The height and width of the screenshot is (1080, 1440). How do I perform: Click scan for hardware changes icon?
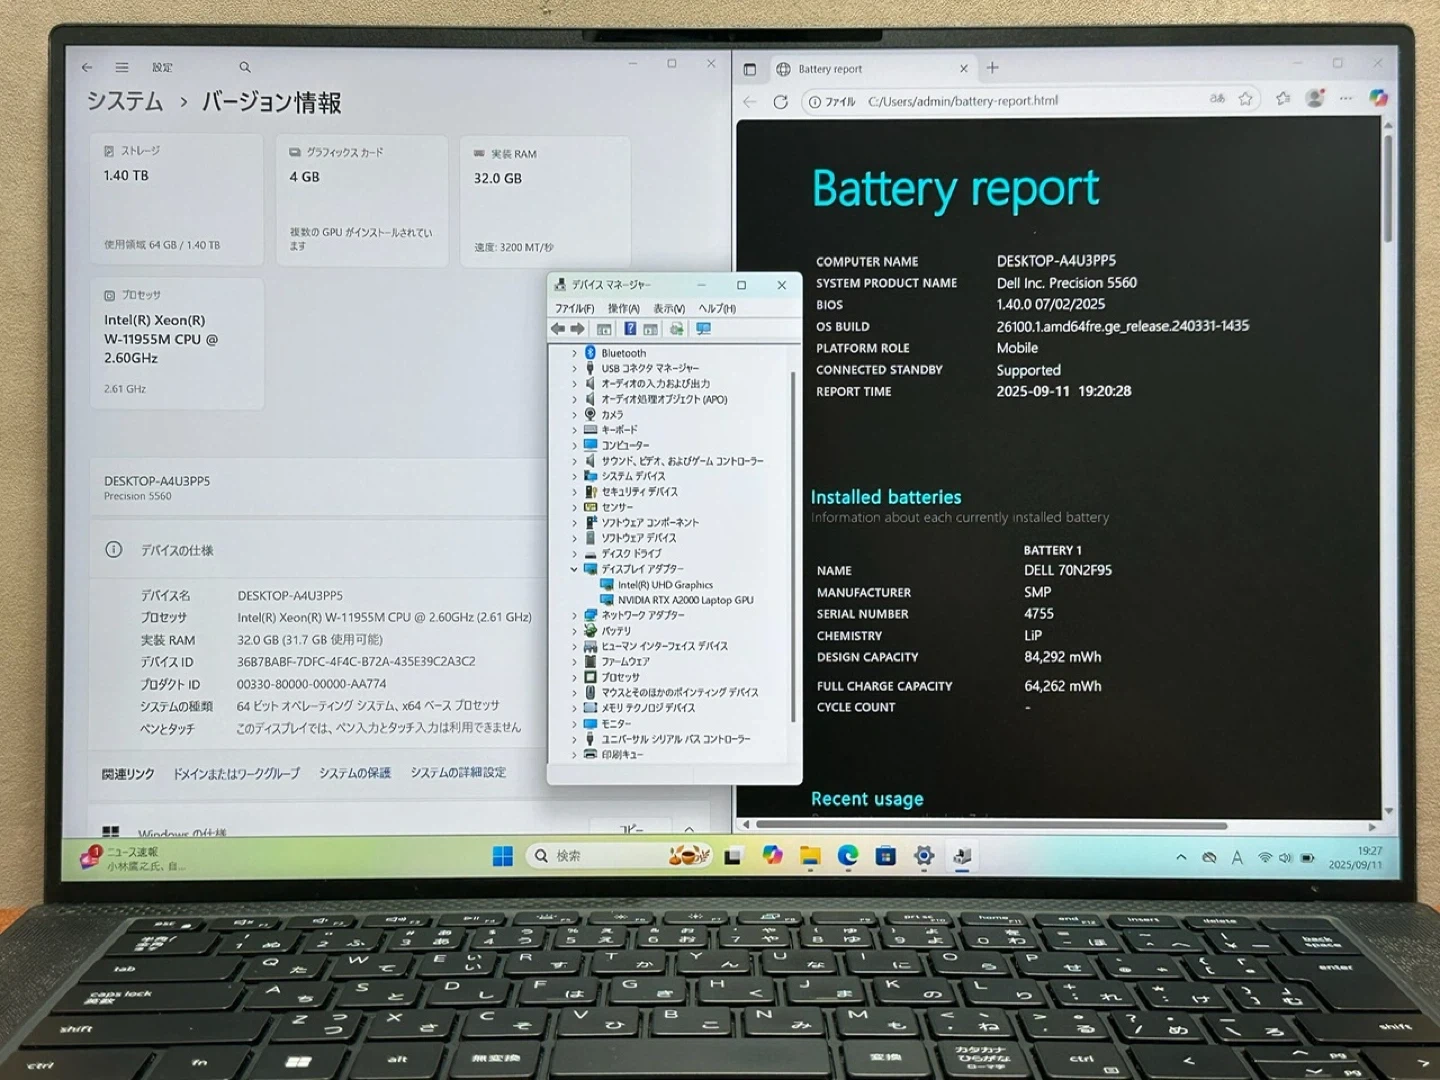677,329
